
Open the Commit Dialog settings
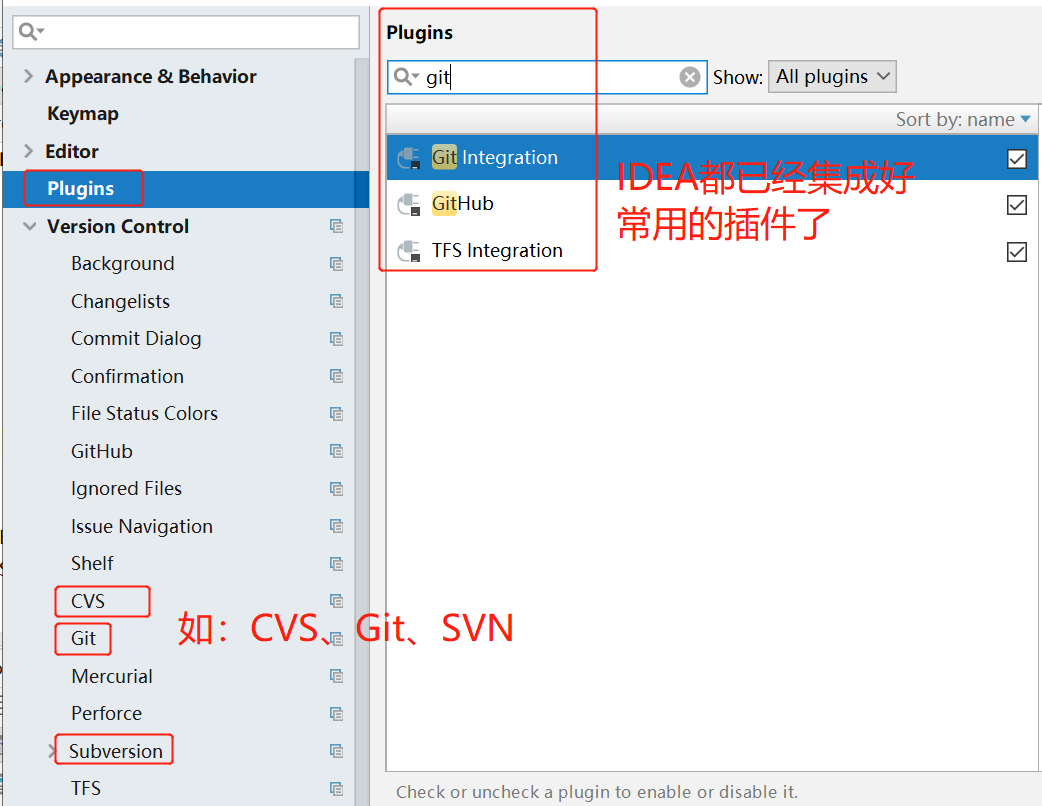[136, 339]
